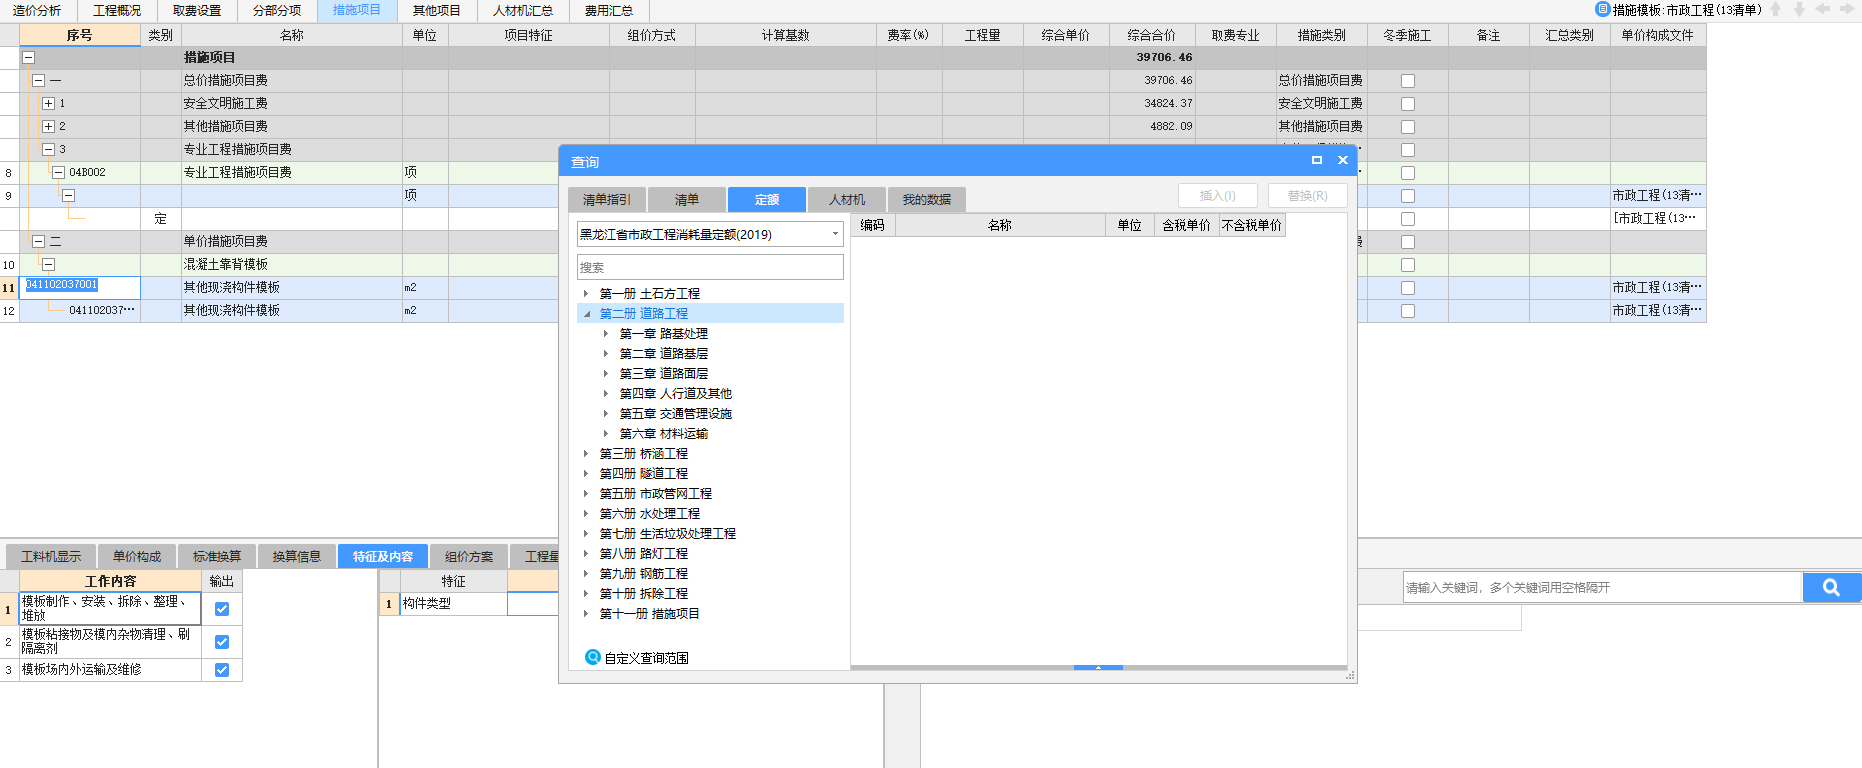Click 混凝土靠背模板 cell in row 10
1862x768 pixels.
click(291, 264)
